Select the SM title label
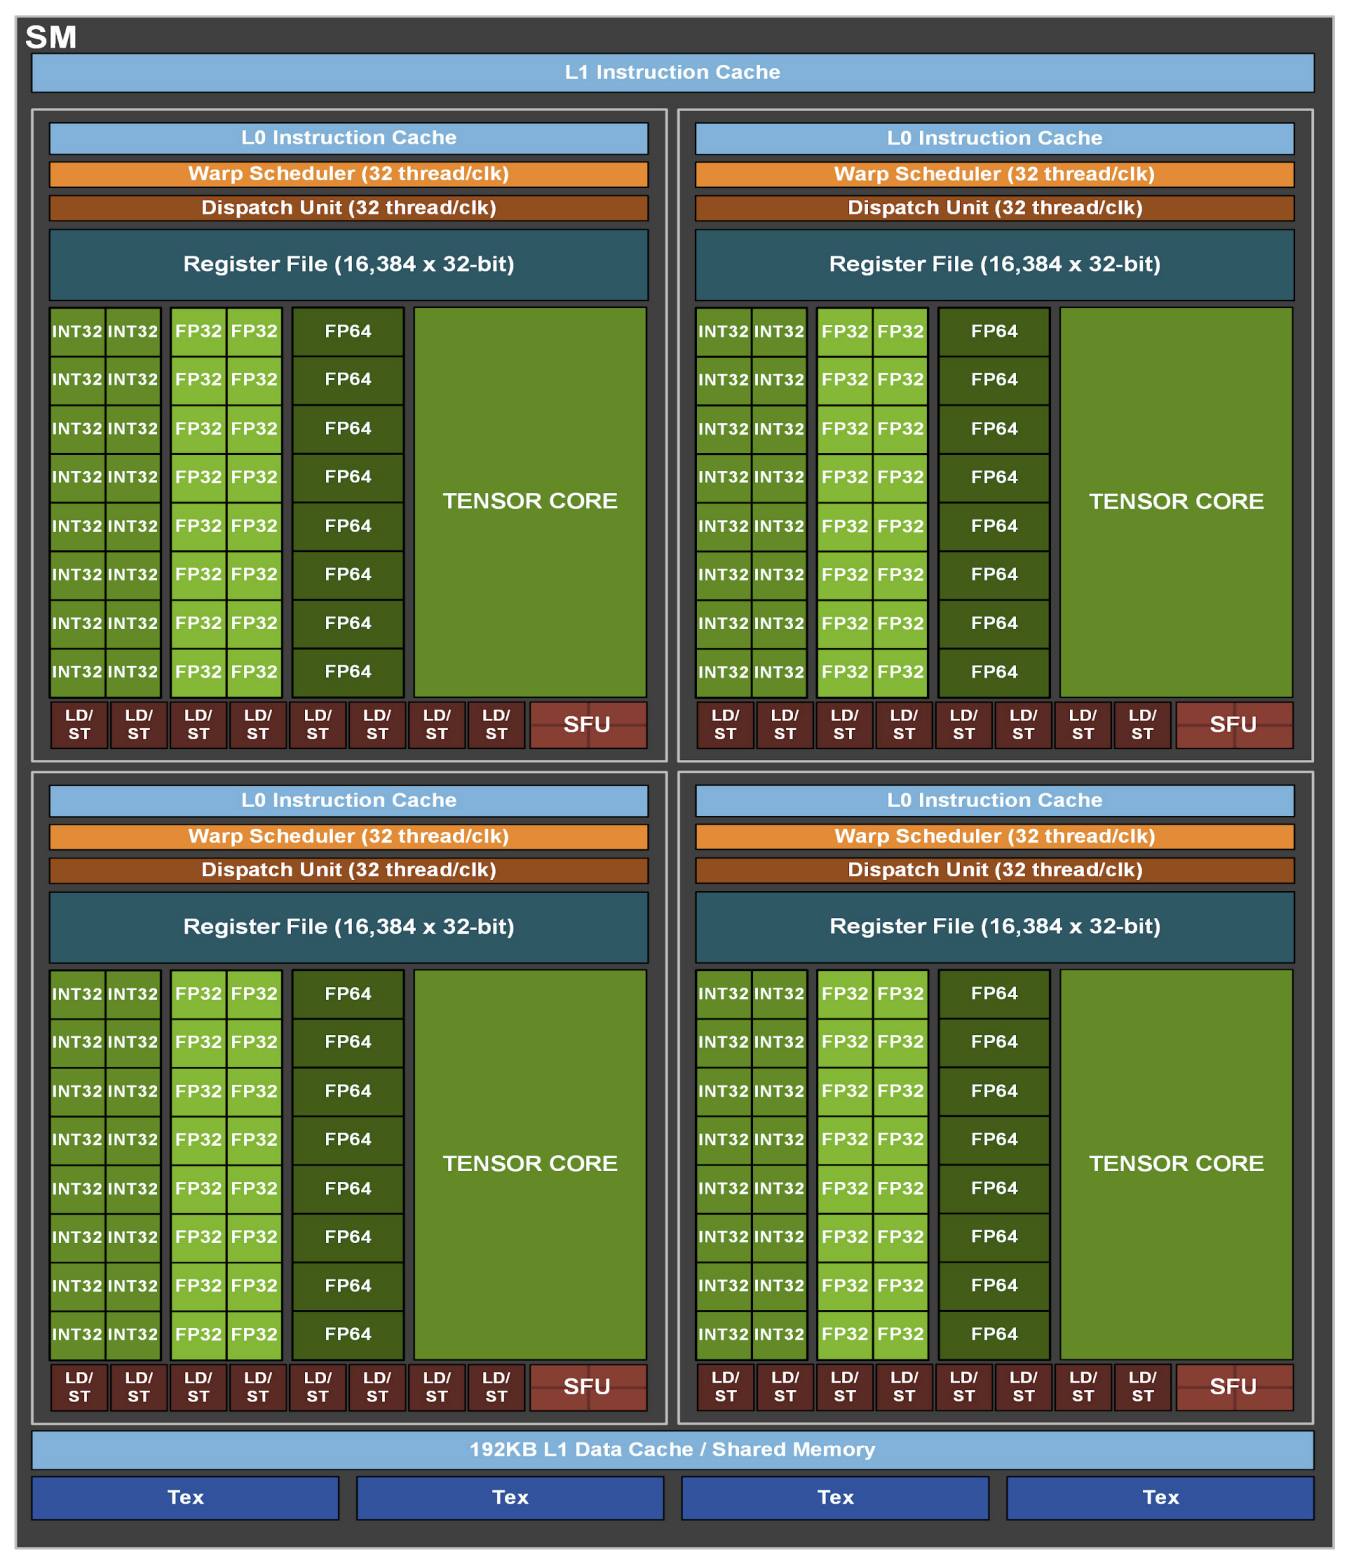This screenshot has height=1564, width=1352. click(51, 37)
